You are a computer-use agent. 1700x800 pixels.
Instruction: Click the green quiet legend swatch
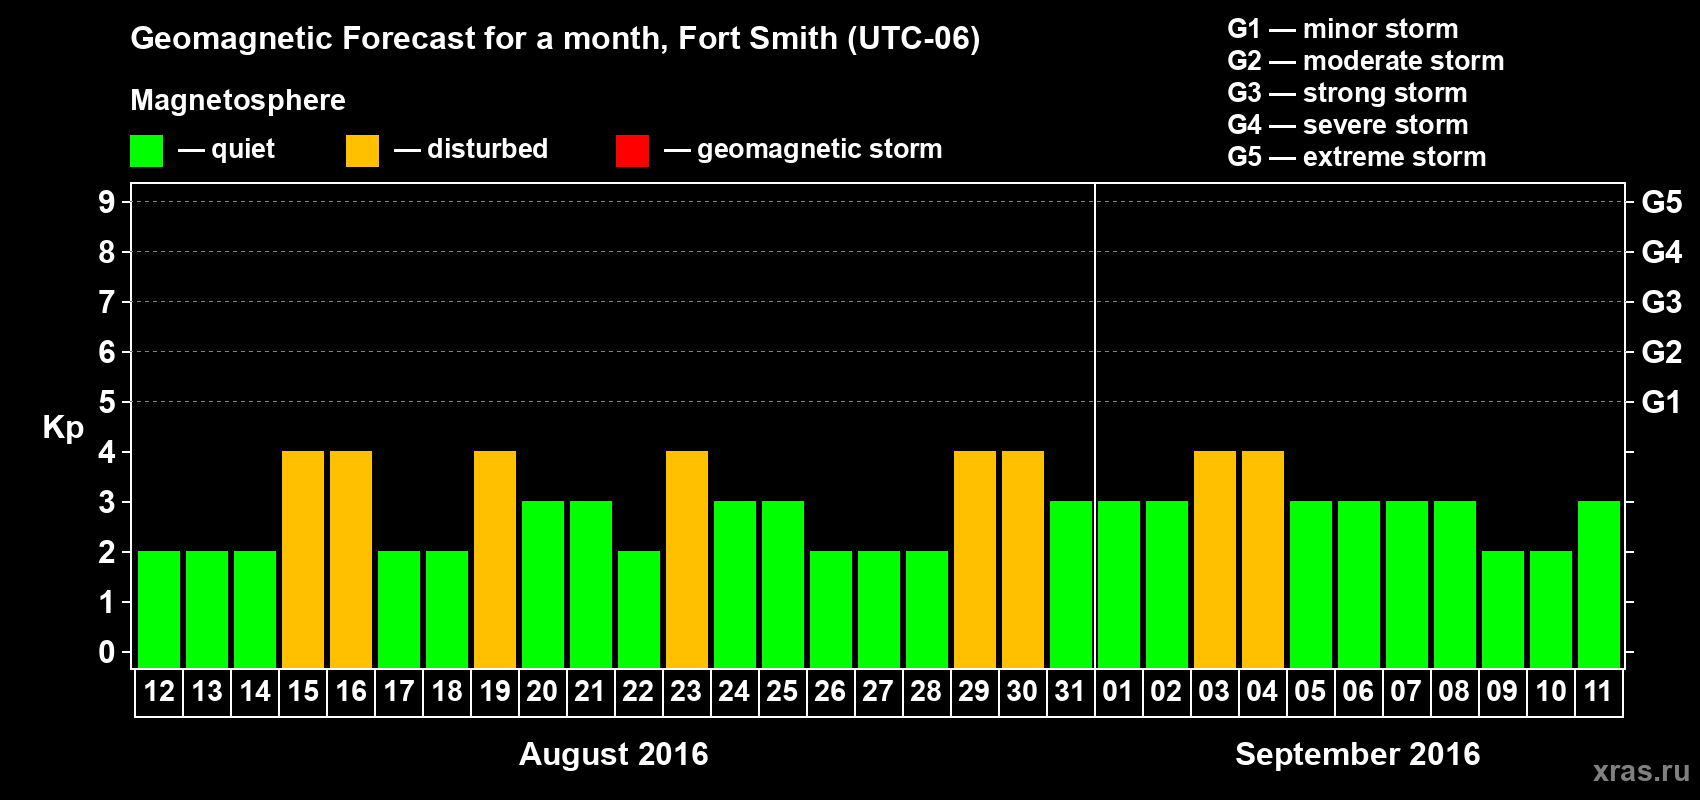coord(146,151)
